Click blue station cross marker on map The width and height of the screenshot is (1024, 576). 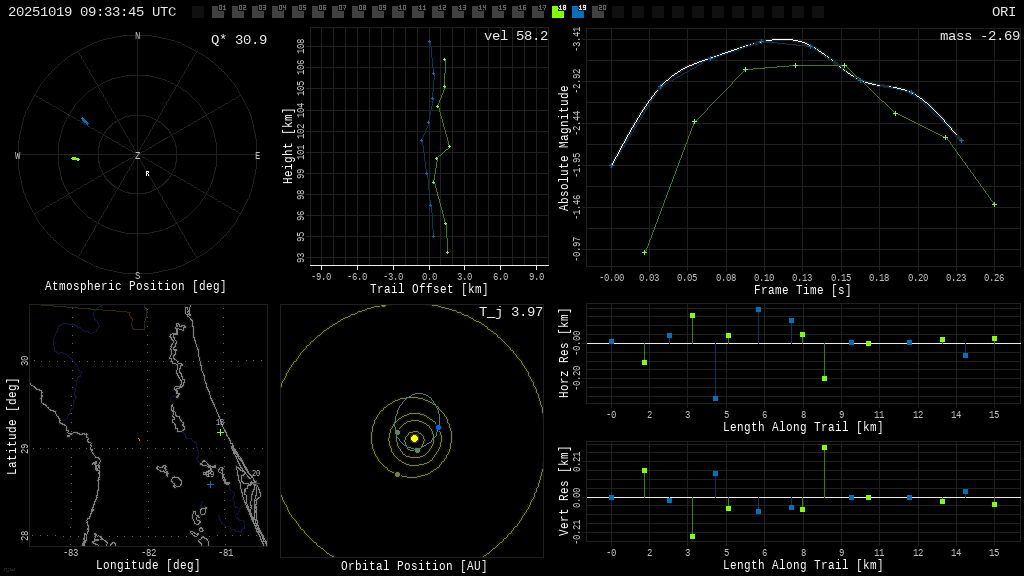210,484
